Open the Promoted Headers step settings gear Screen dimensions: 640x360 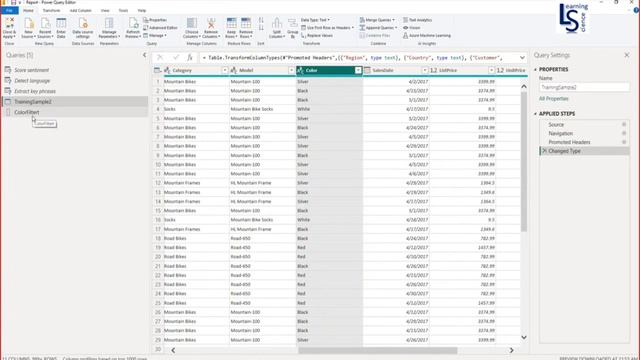tap(624, 142)
